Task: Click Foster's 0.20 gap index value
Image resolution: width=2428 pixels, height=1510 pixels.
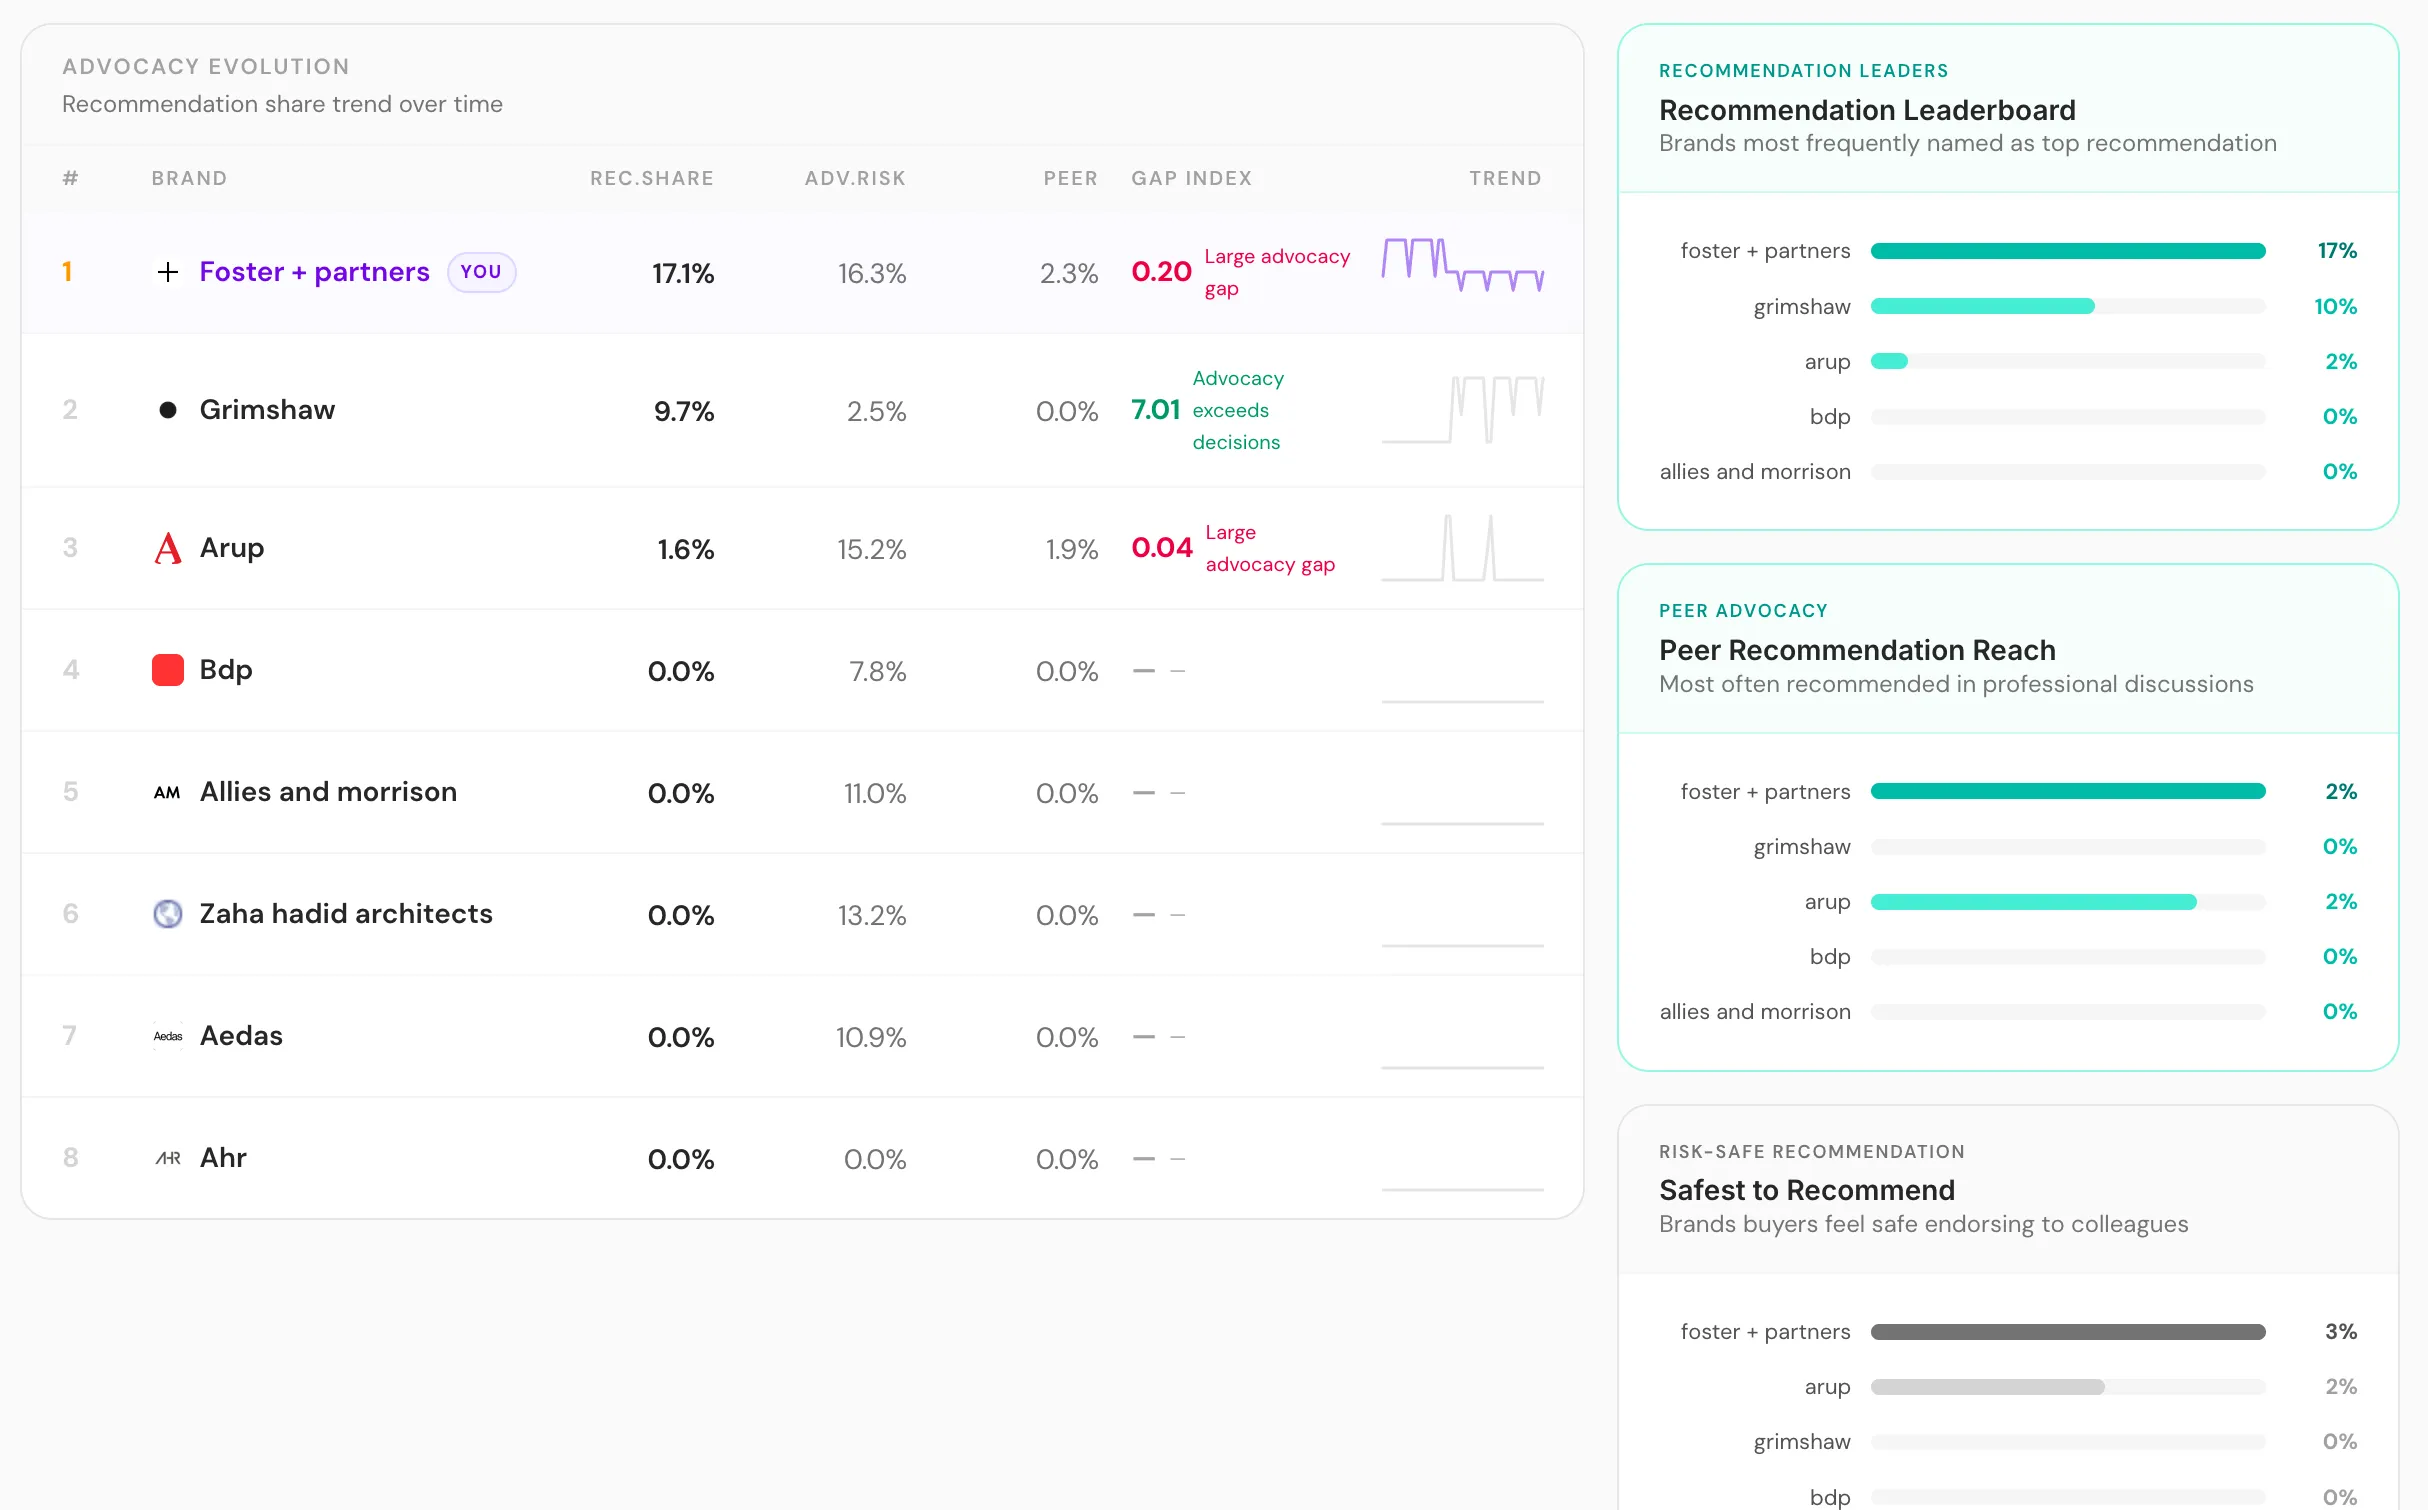Action: (1161, 272)
